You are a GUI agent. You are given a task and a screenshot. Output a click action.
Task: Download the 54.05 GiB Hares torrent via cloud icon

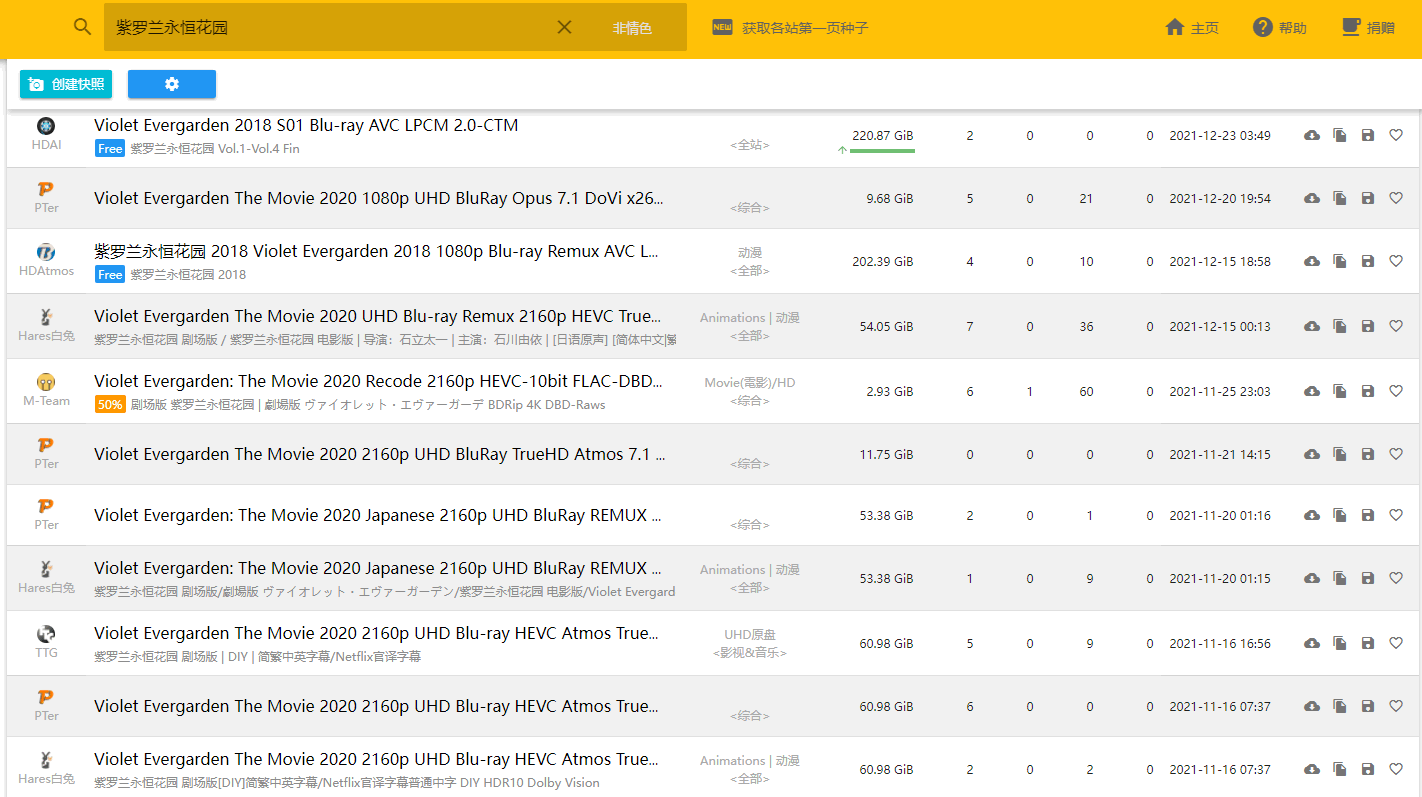1312,326
